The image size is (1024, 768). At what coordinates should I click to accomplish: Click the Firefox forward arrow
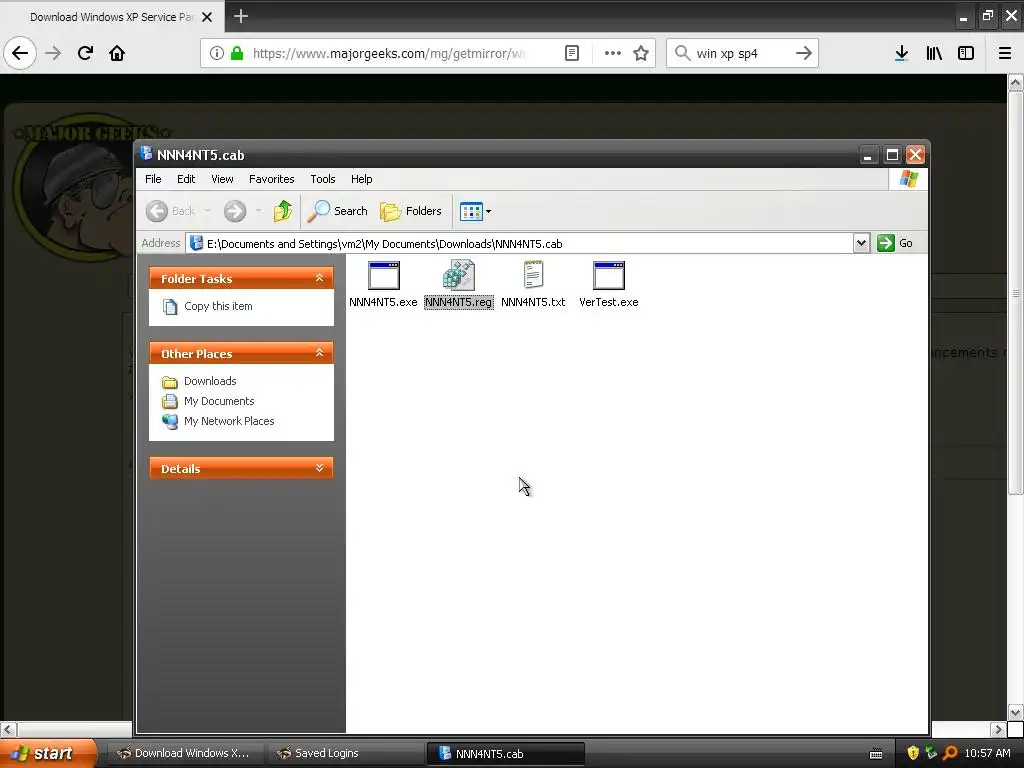pyautogui.click(x=54, y=53)
